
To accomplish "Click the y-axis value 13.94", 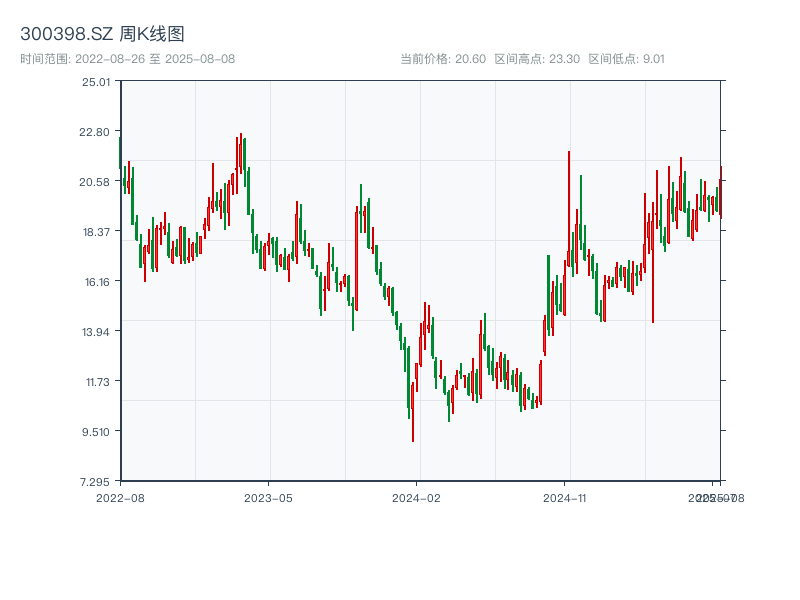I will [96, 332].
